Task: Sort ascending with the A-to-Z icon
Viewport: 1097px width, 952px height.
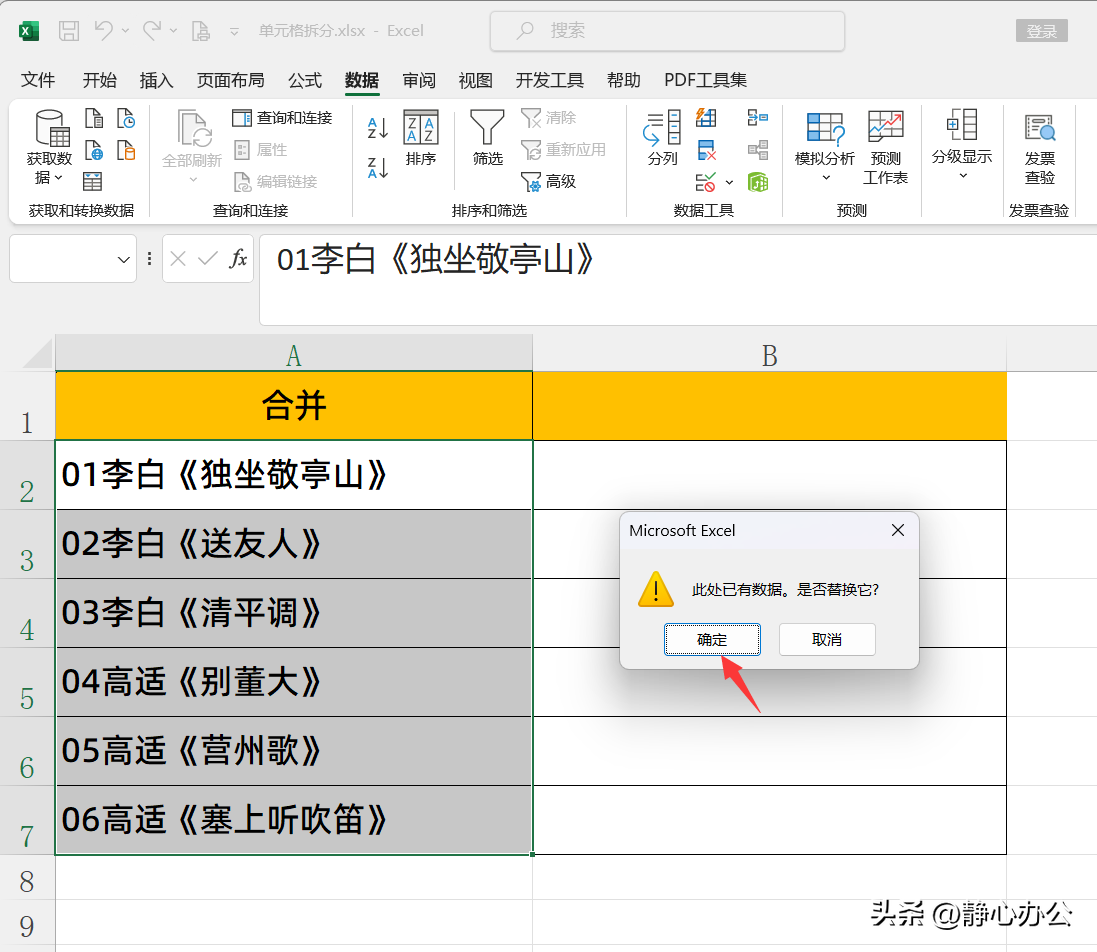Action: (378, 128)
